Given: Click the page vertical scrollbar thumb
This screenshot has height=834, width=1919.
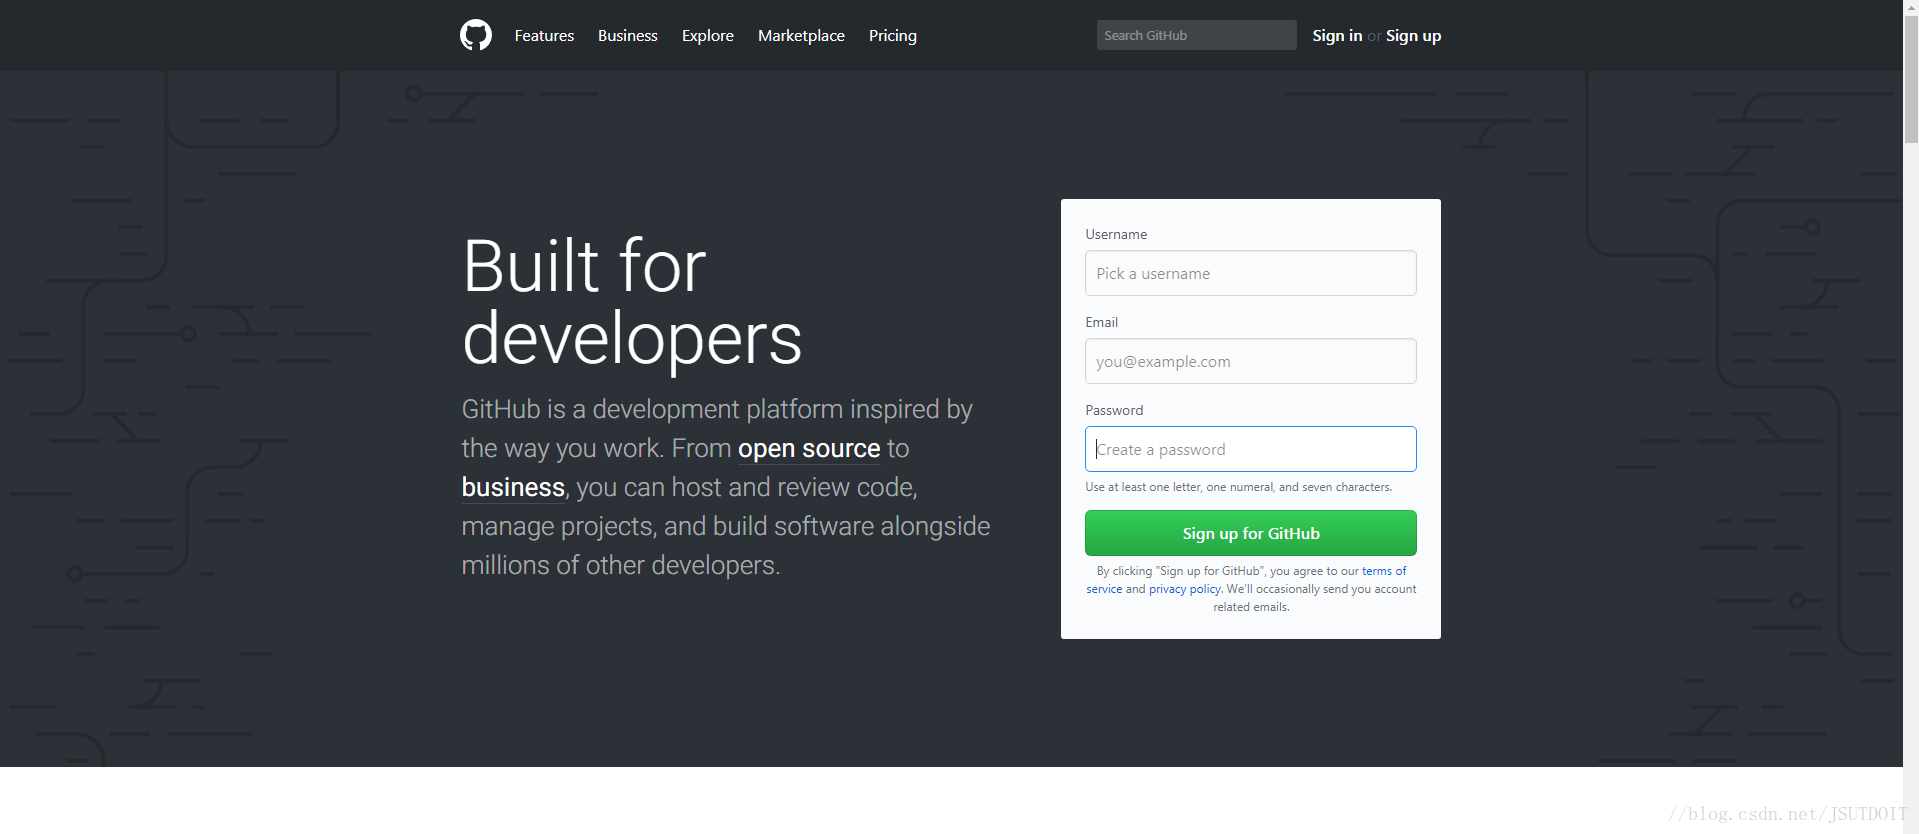Looking at the screenshot, I should [1911, 80].
